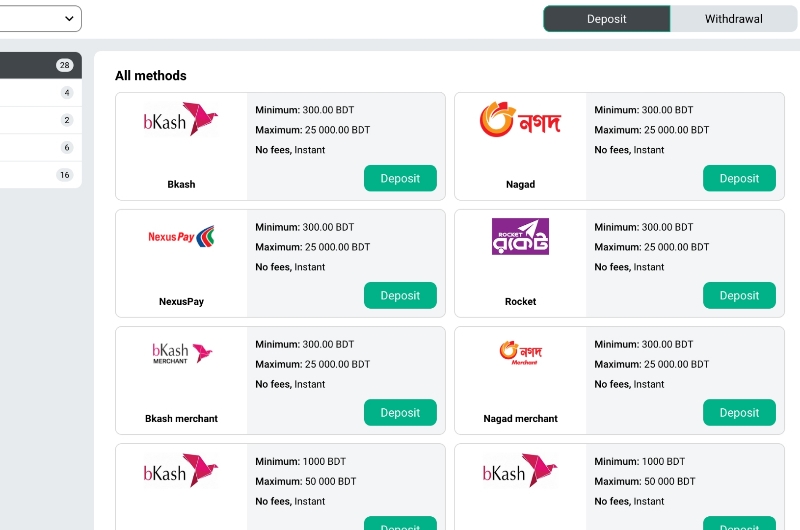Deposit using Bkash merchant method

click(x=400, y=412)
